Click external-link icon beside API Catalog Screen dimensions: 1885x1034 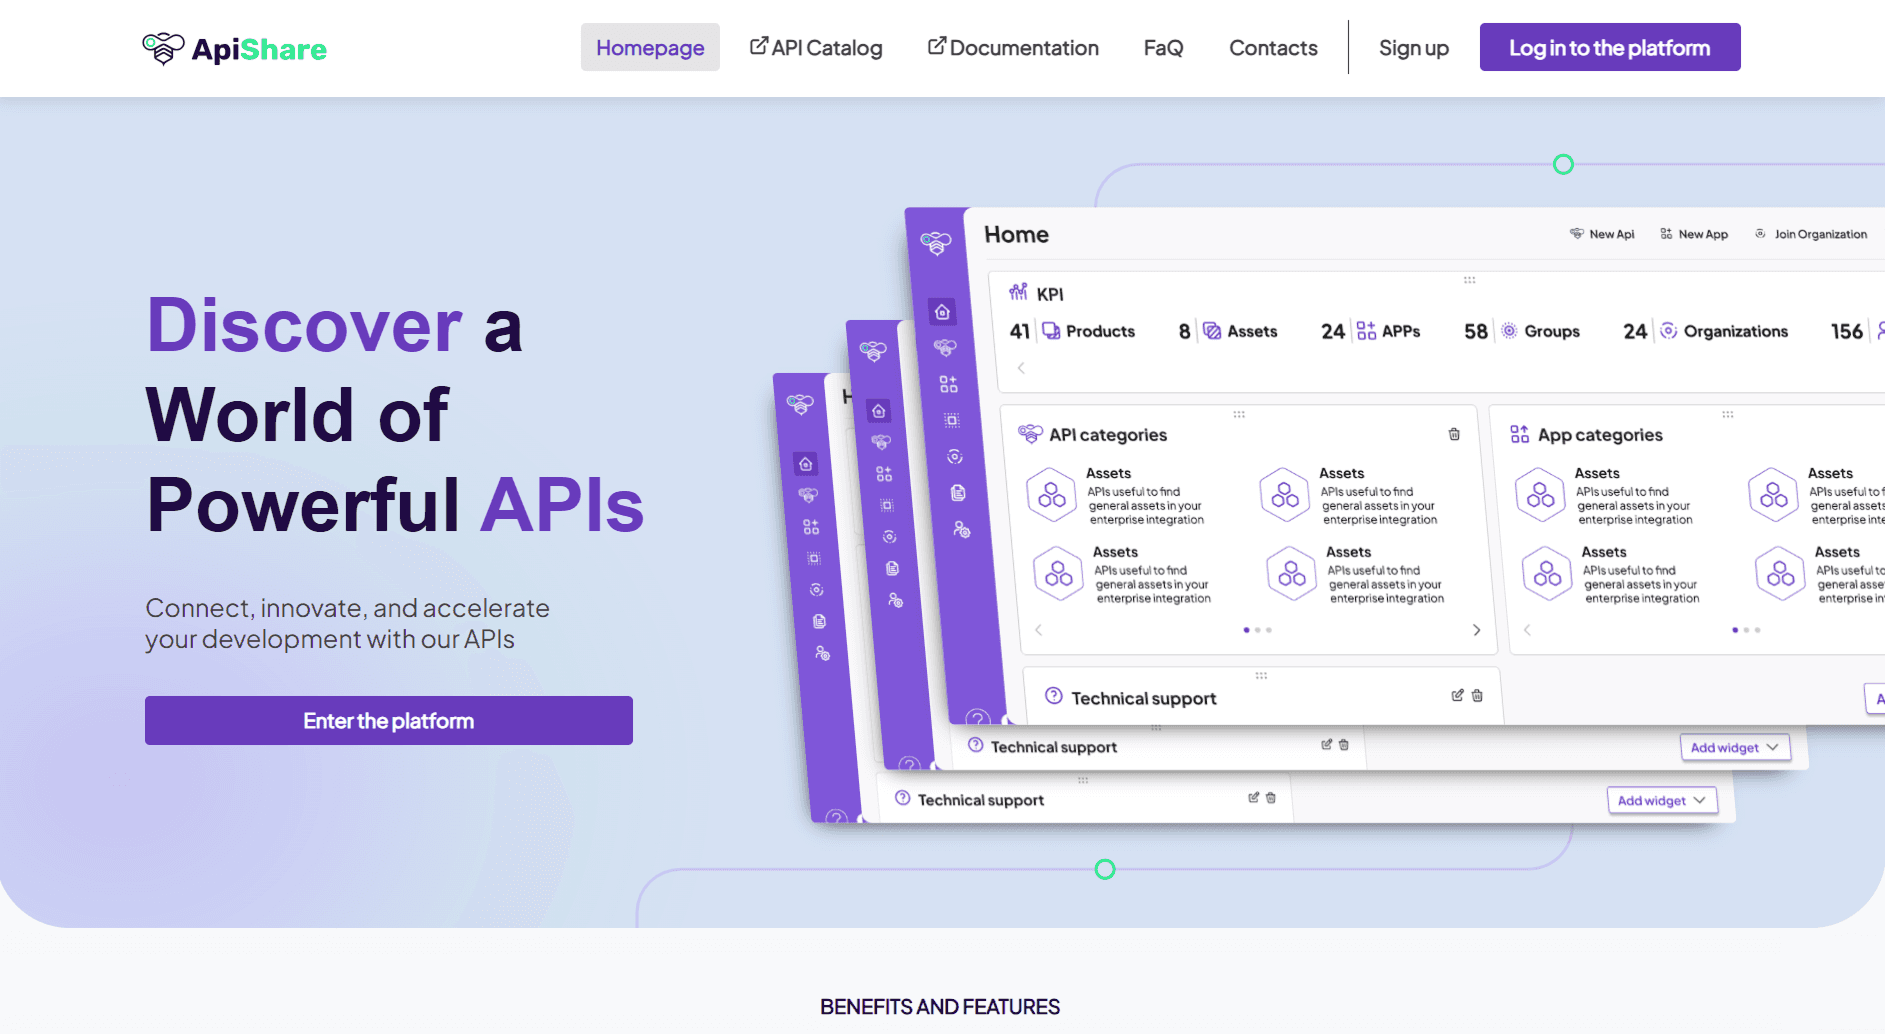pyautogui.click(x=759, y=46)
